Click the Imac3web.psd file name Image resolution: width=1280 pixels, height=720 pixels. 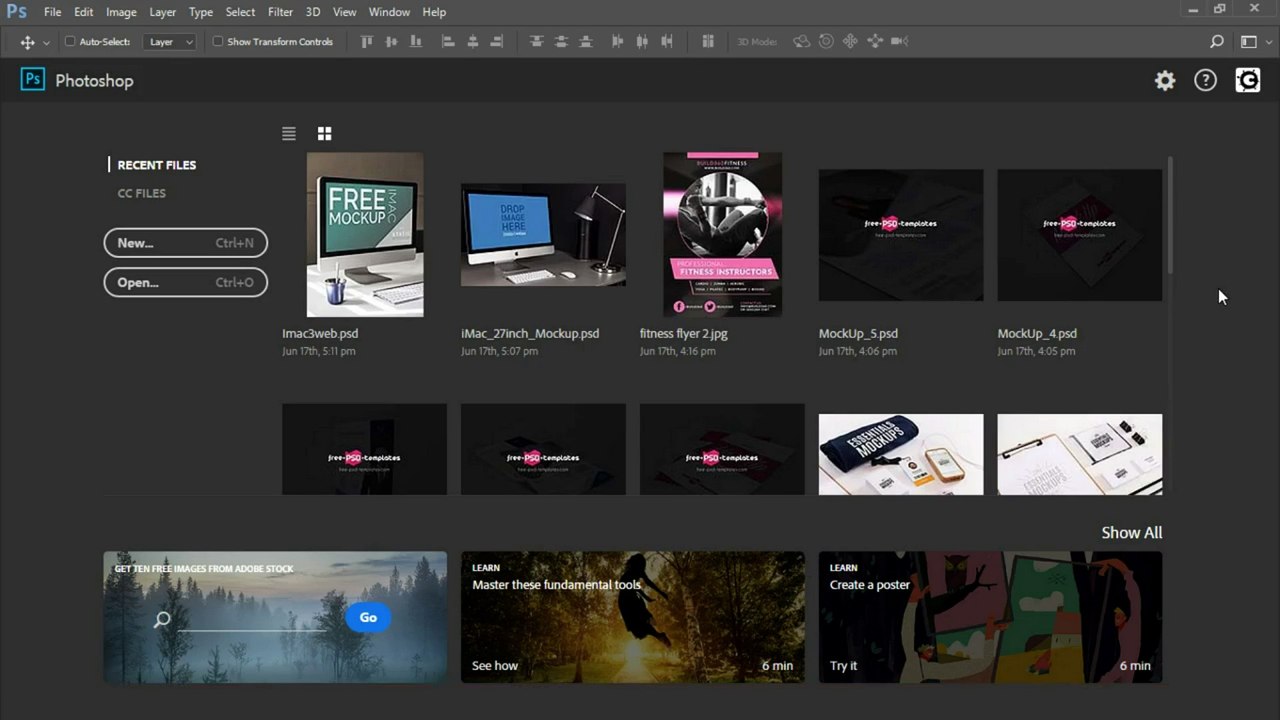[320, 334]
